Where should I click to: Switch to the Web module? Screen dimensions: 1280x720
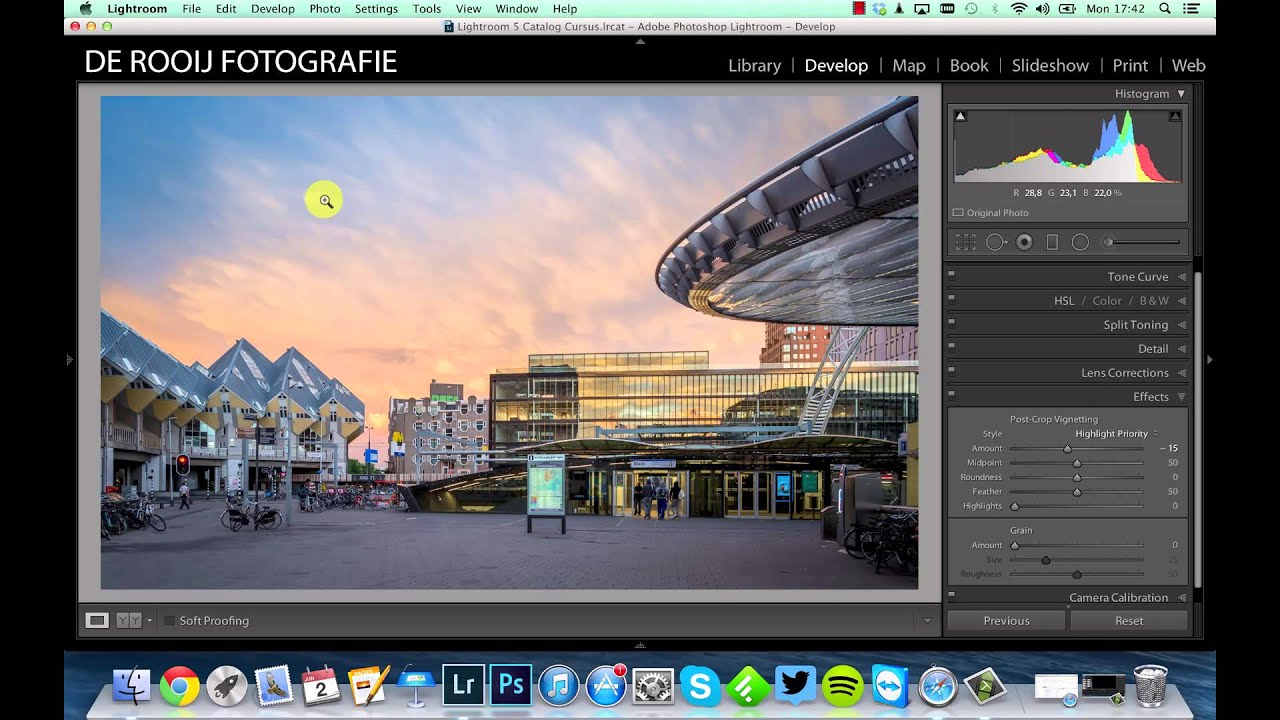[1188, 65]
